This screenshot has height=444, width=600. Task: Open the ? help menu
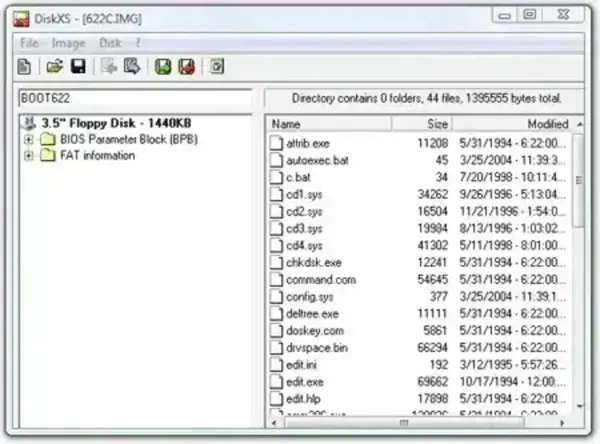pos(138,43)
